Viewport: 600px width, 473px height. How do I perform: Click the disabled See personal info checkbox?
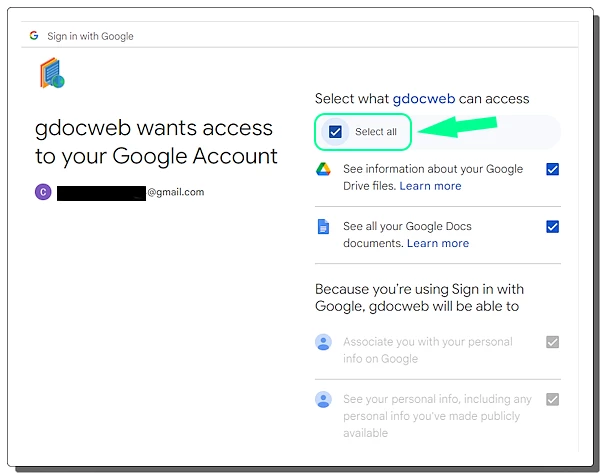(x=552, y=399)
